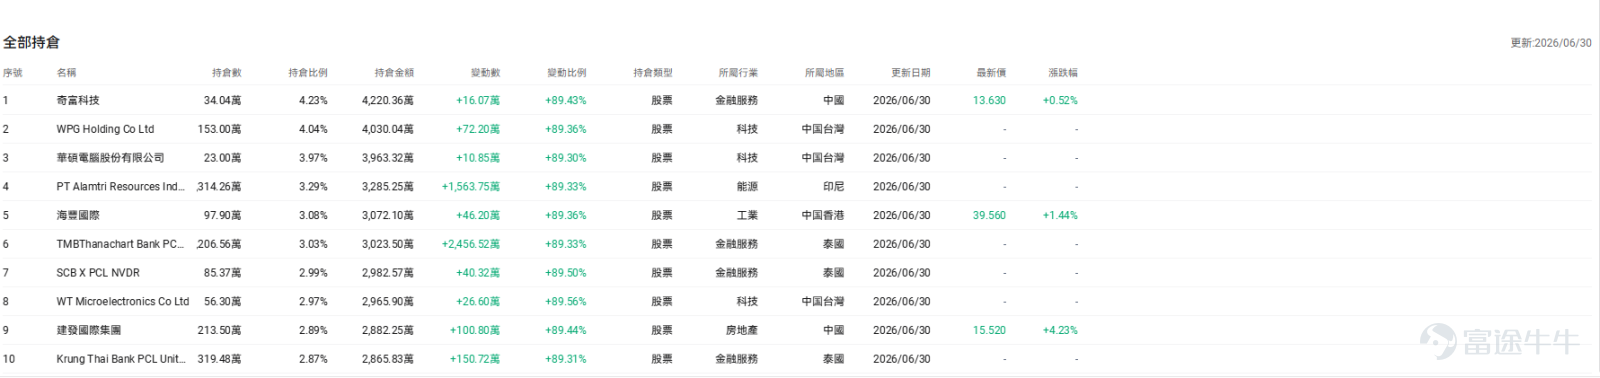Select Krung Thai Bank PCL Unit... name
Viewport: 1600px width, 378px height.
(121, 359)
